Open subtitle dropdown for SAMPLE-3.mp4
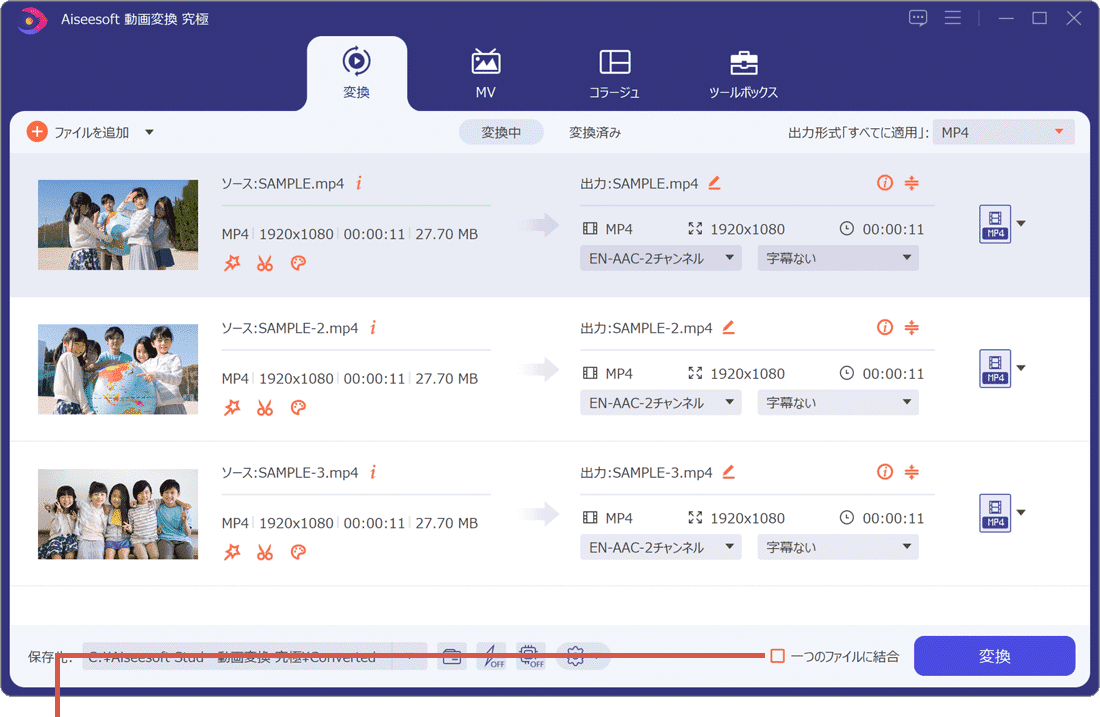The width and height of the screenshot is (1100, 717). pos(837,547)
